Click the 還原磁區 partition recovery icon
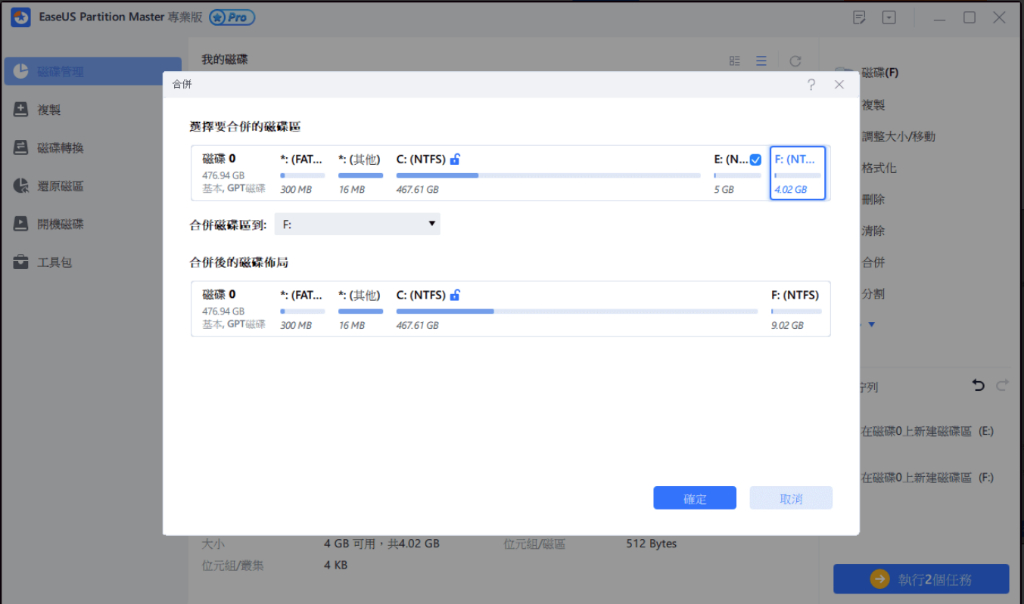1024x604 pixels. [20, 186]
